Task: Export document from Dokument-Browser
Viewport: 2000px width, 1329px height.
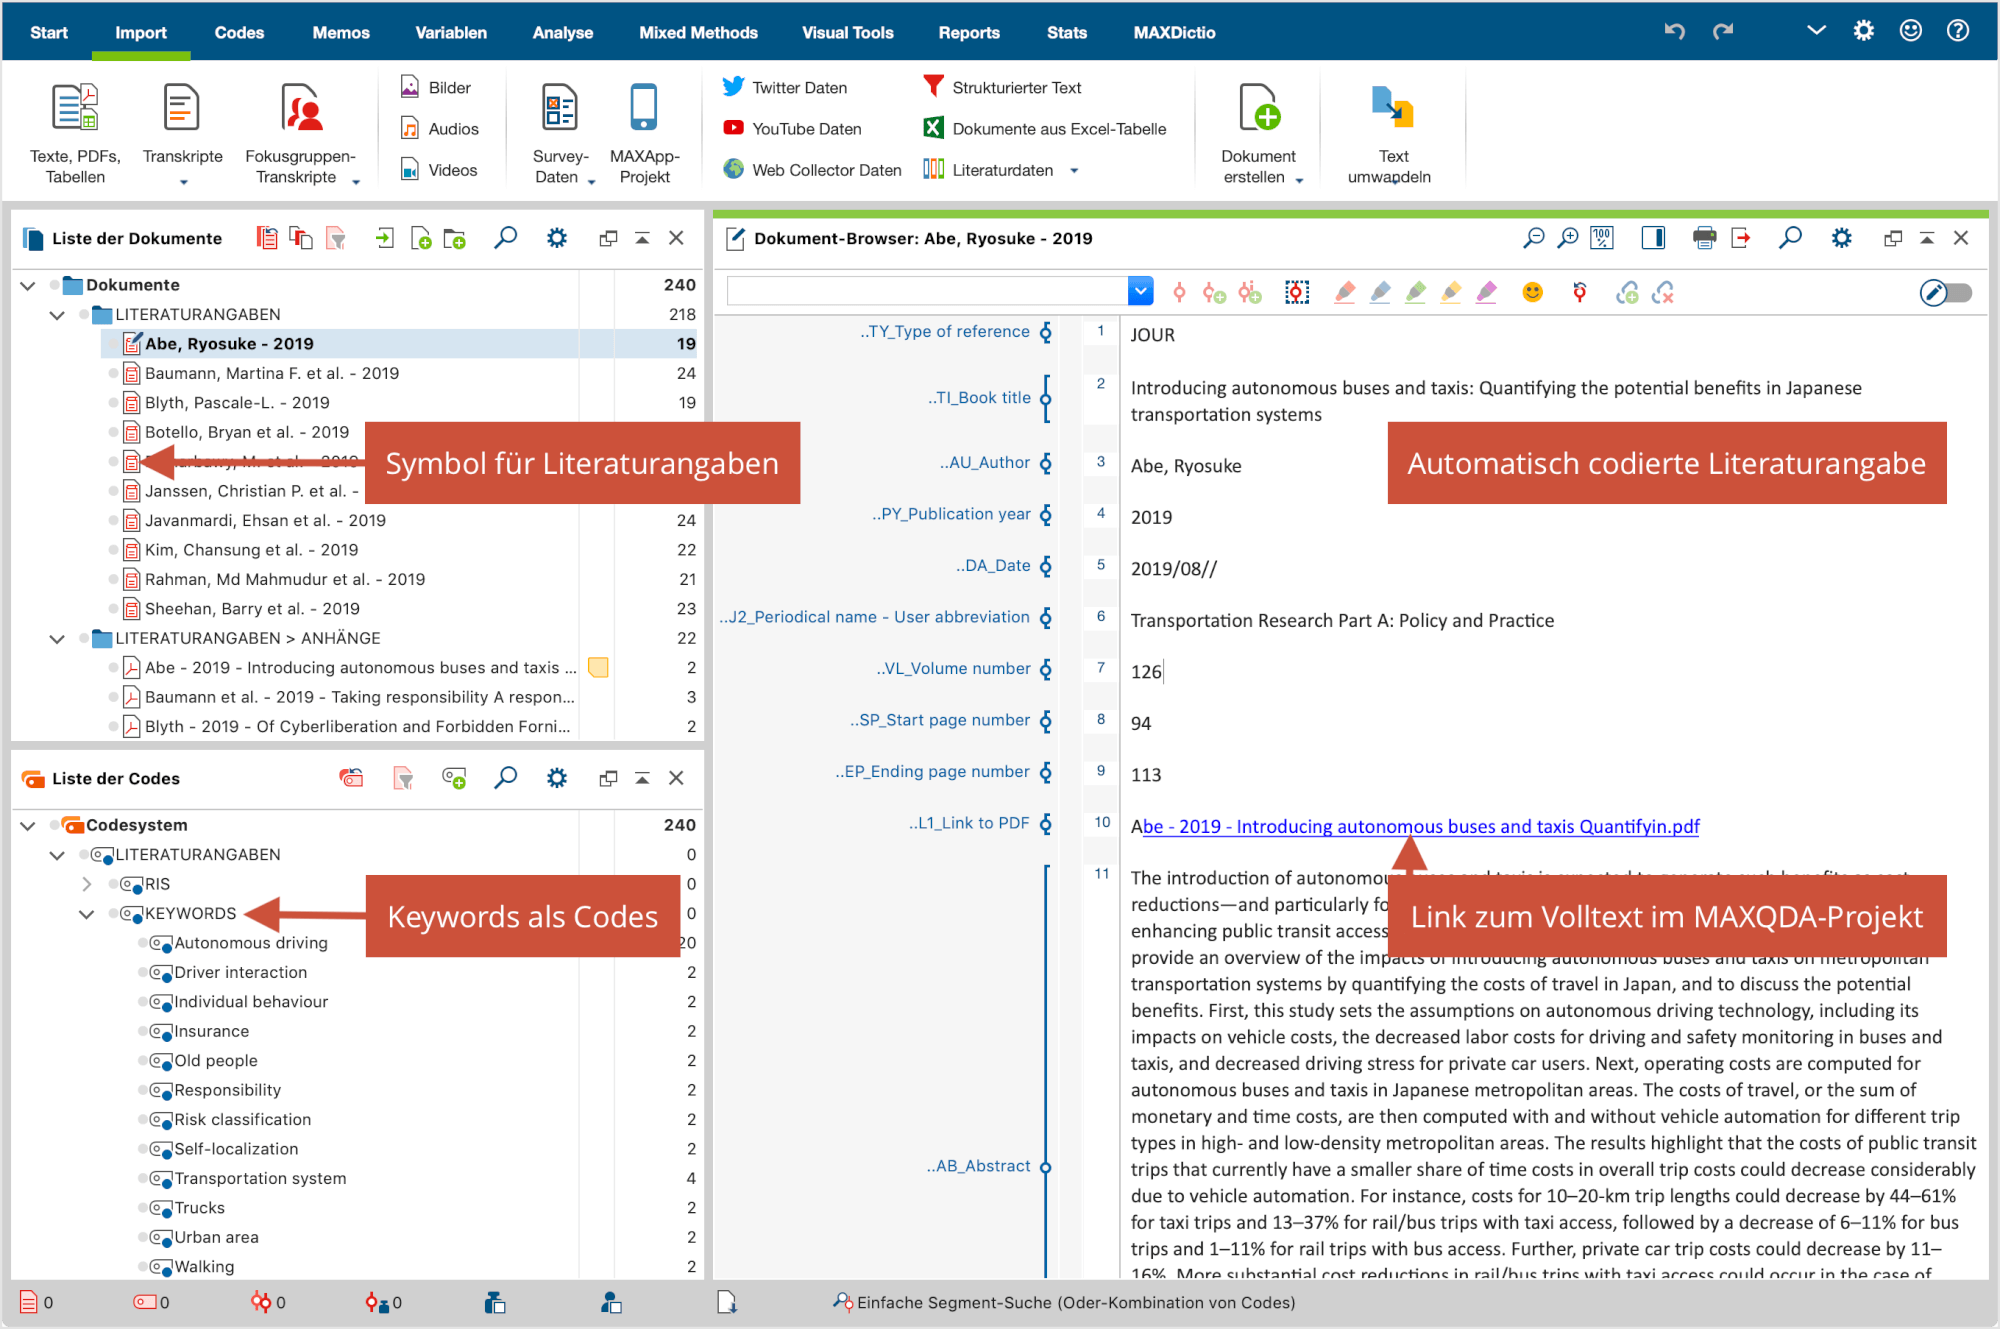Action: coord(1741,238)
